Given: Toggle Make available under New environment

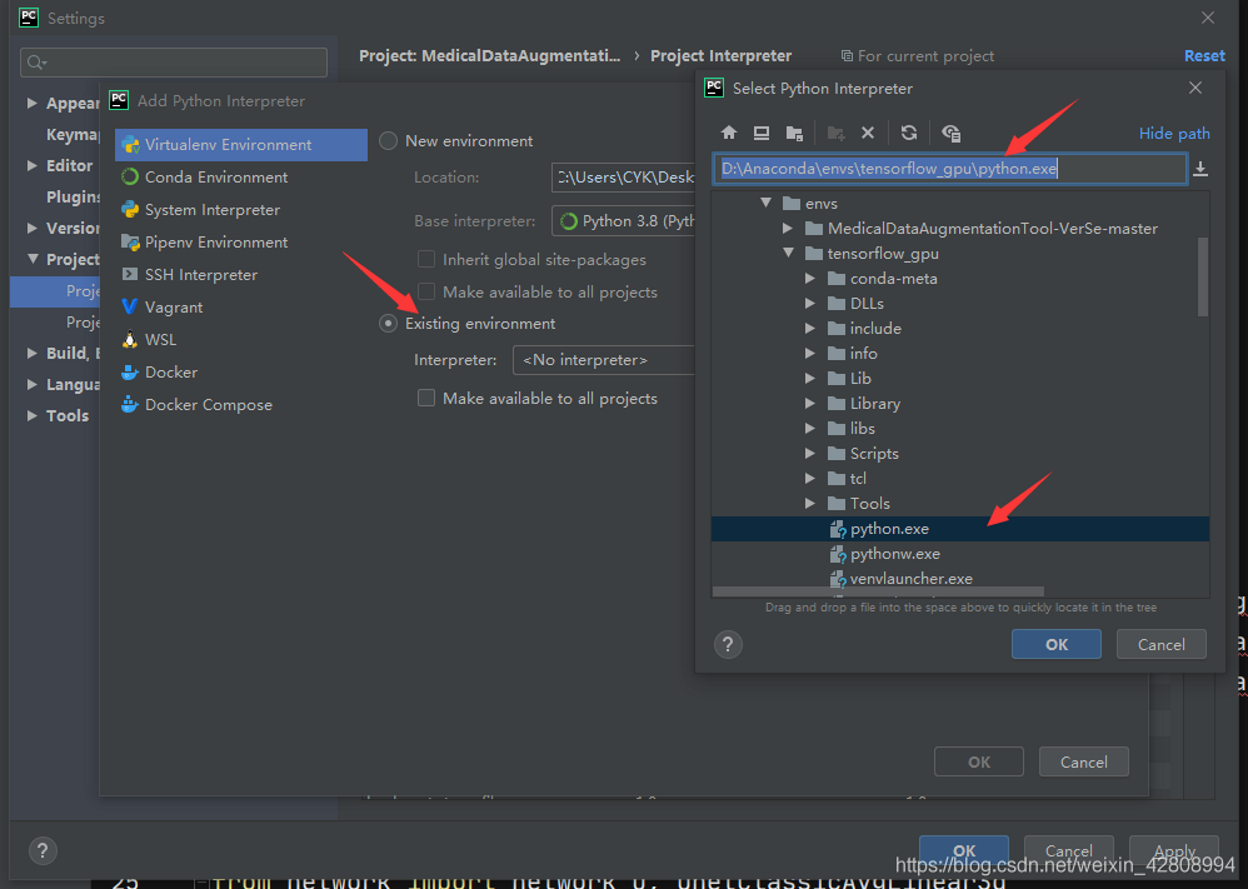Looking at the screenshot, I should (x=426, y=292).
